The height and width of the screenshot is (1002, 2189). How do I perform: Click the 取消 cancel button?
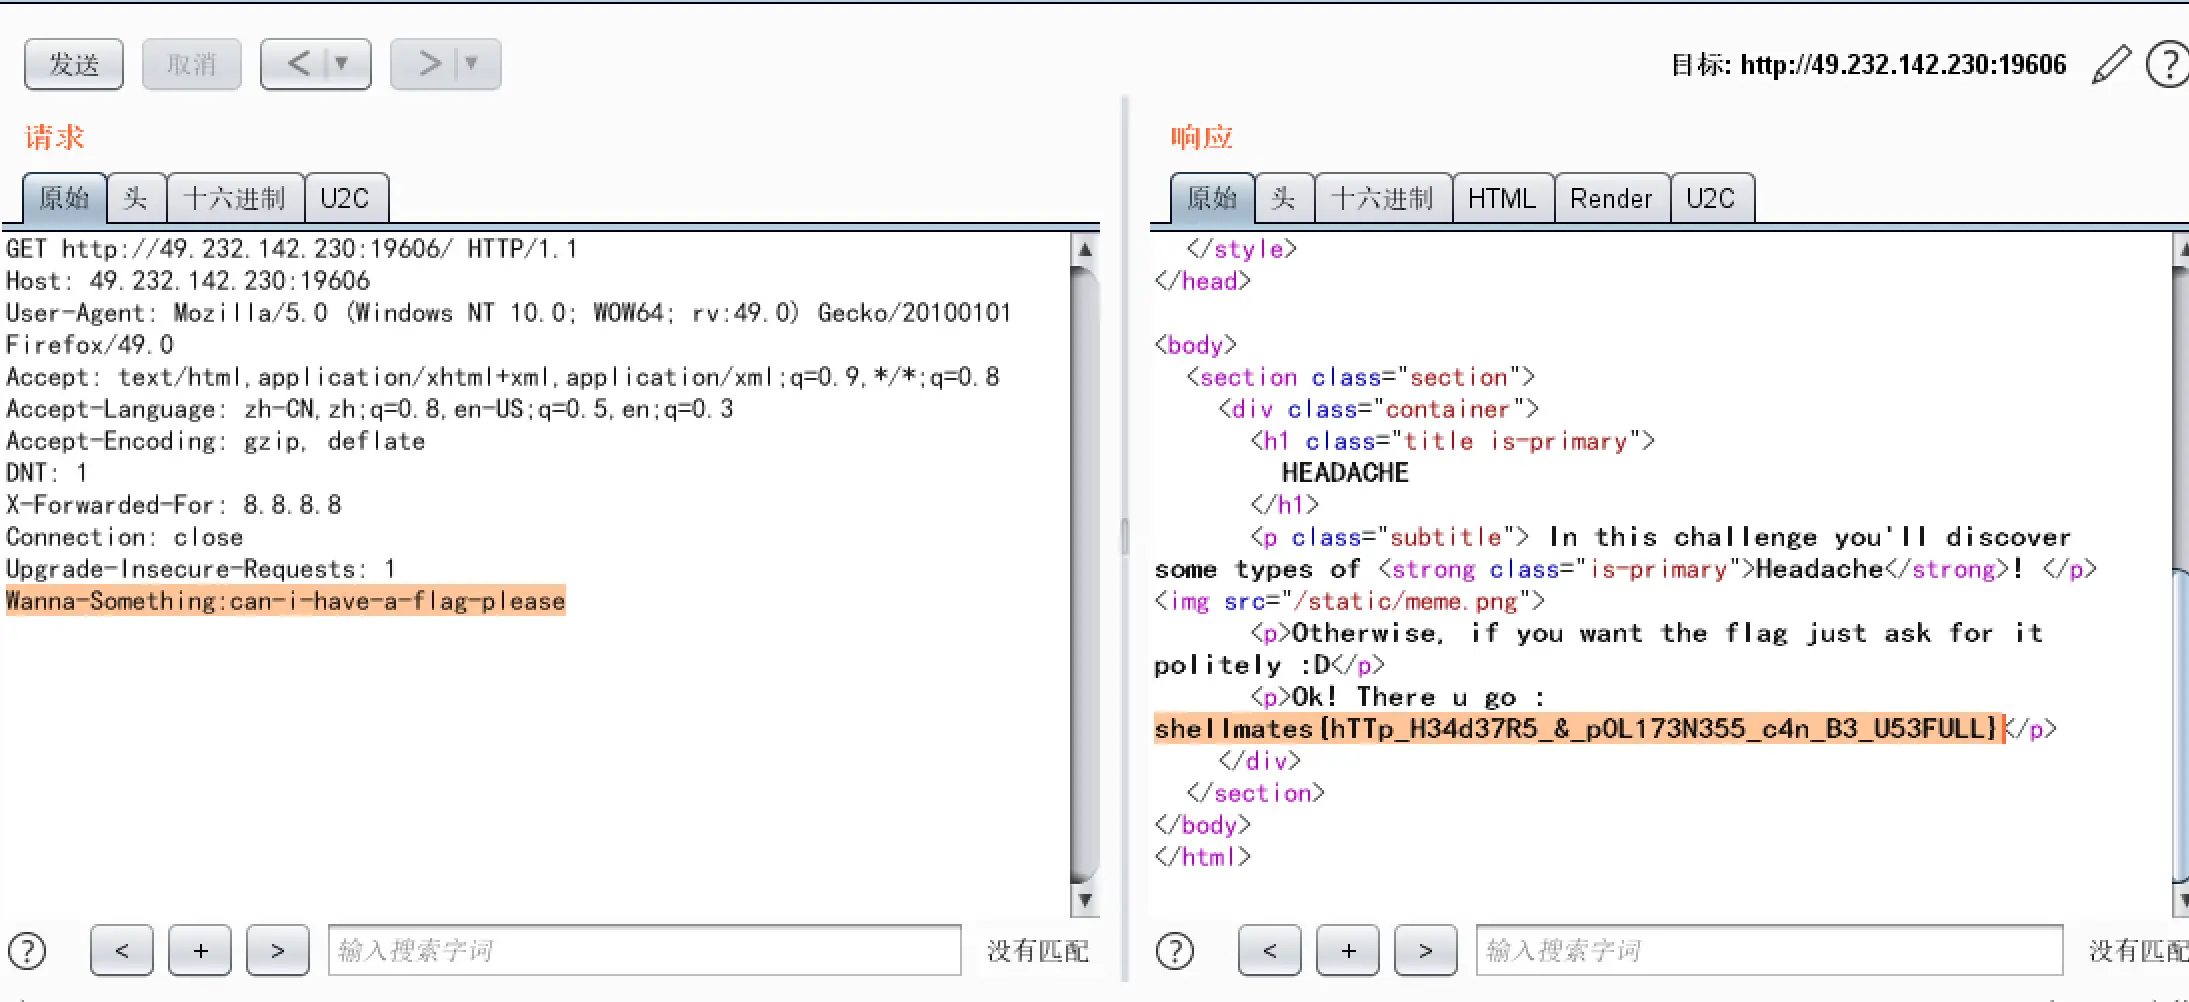[x=191, y=65]
